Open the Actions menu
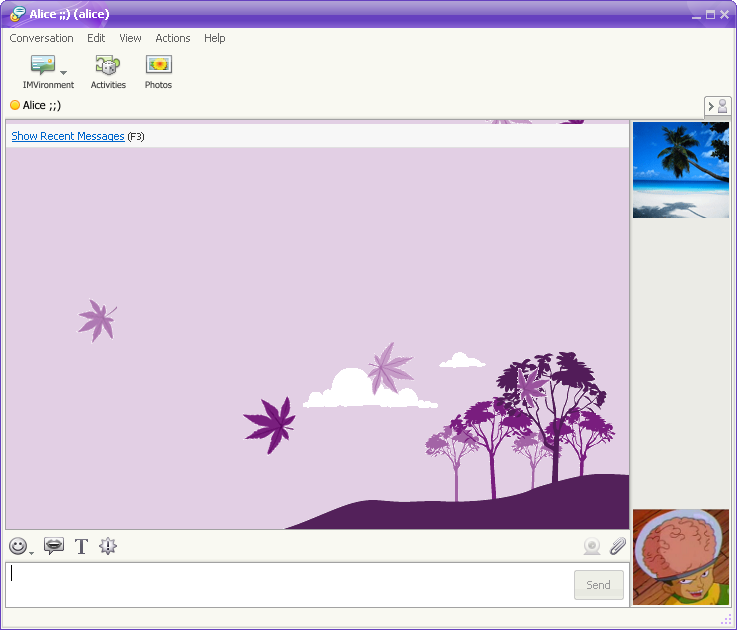Image resolution: width=737 pixels, height=630 pixels. 172,38
